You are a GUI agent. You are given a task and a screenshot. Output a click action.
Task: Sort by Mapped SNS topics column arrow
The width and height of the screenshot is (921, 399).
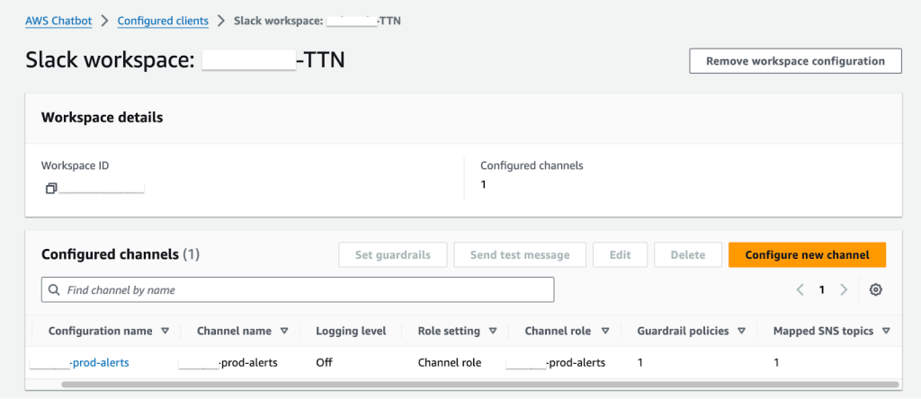point(886,331)
